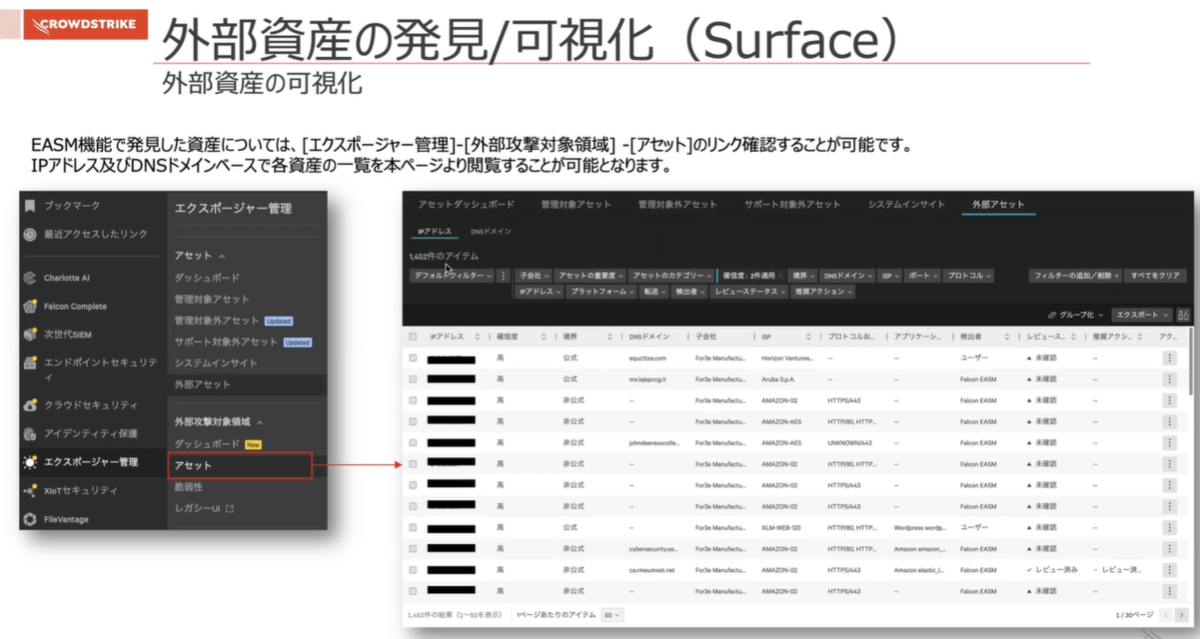
Task: Click the FileVantage icon
Action: tap(30, 519)
